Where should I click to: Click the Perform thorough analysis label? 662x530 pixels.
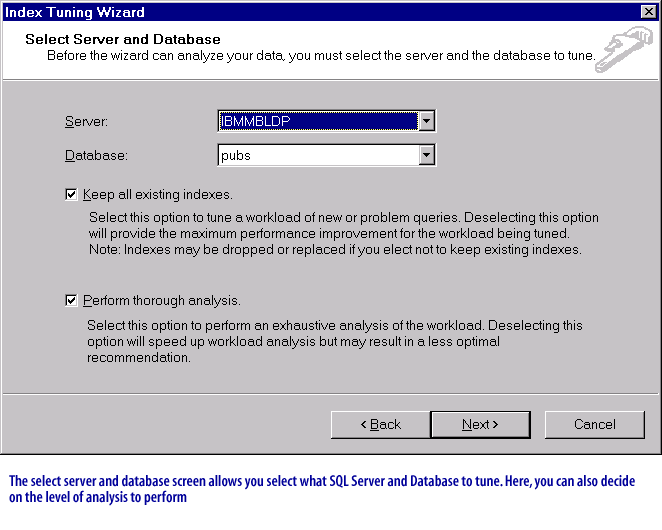point(162,301)
